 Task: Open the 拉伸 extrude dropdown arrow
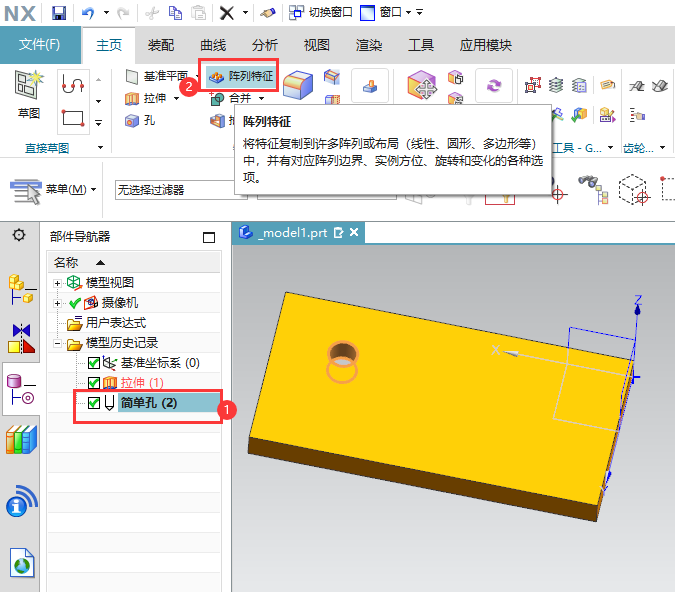[x=176, y=99]
